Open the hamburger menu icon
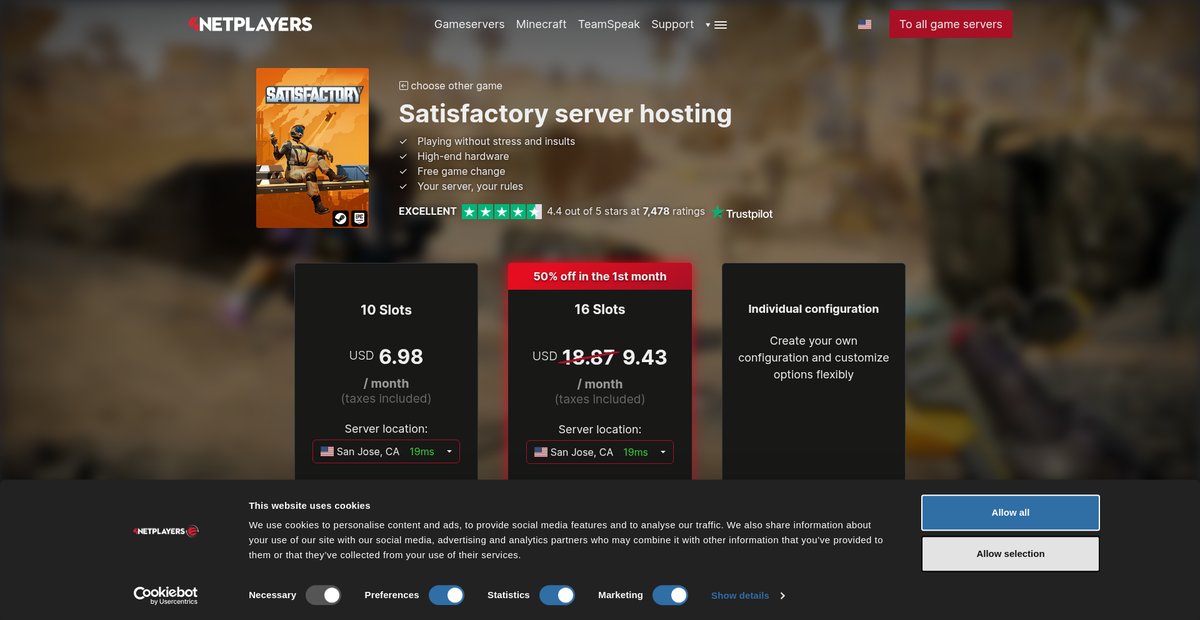1200x620 pixels. pos(721,25)
